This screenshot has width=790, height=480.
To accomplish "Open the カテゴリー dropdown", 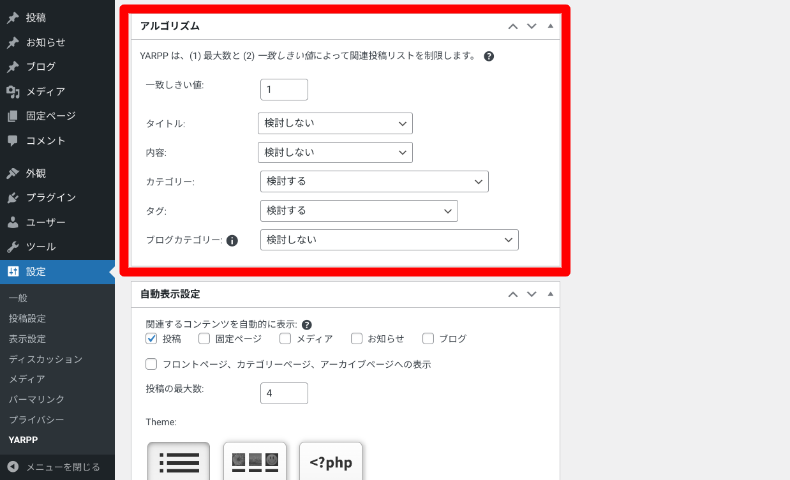I will tap(374, 181).
